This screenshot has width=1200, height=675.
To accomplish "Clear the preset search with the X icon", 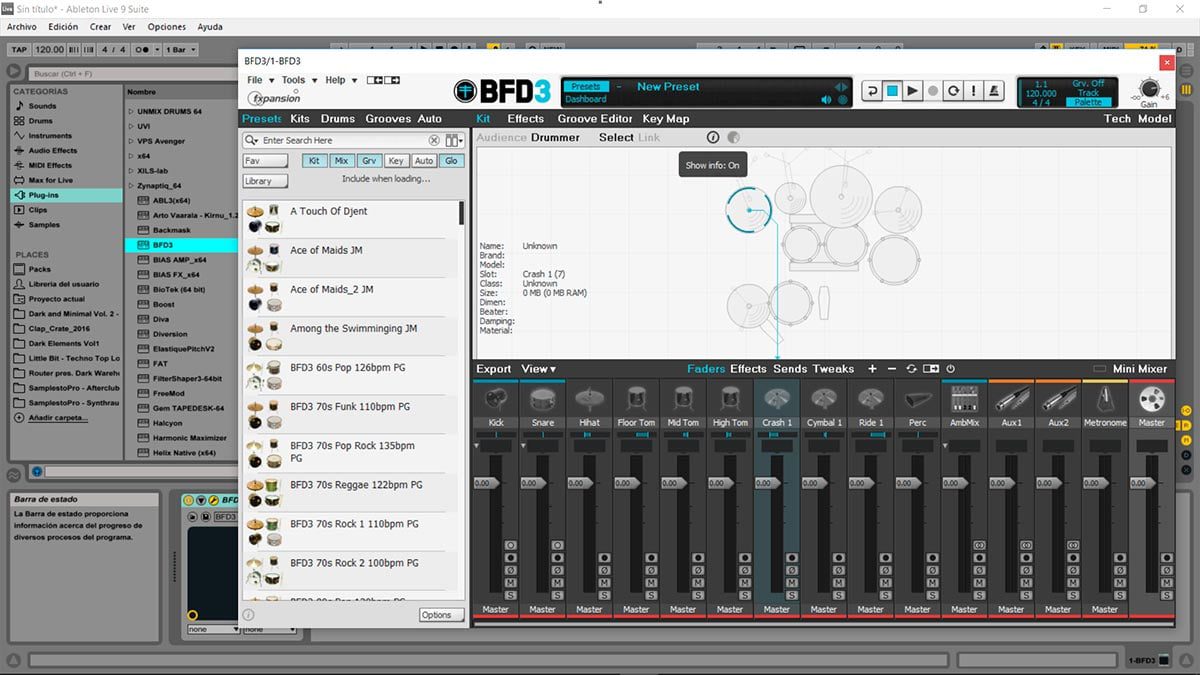I will coord(434,141).
